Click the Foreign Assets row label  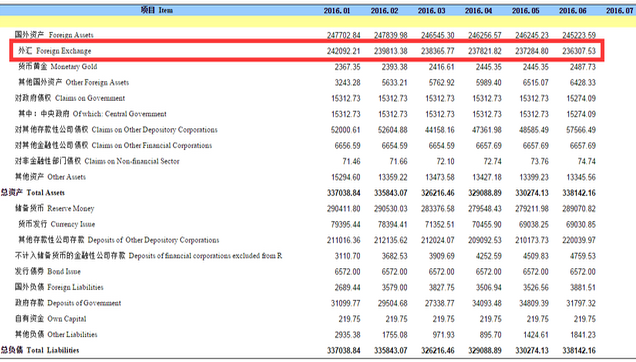pyautogui.click(x=54, y=35)
